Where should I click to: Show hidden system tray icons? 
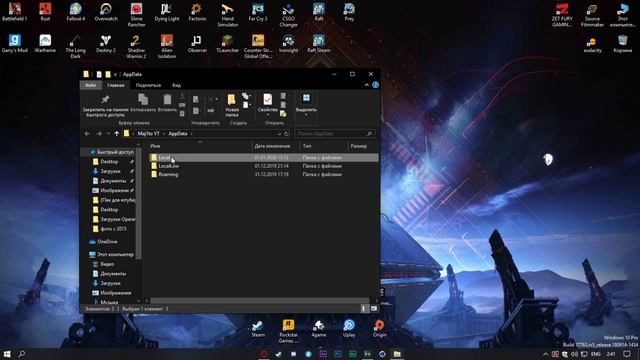tap(545, 354)
